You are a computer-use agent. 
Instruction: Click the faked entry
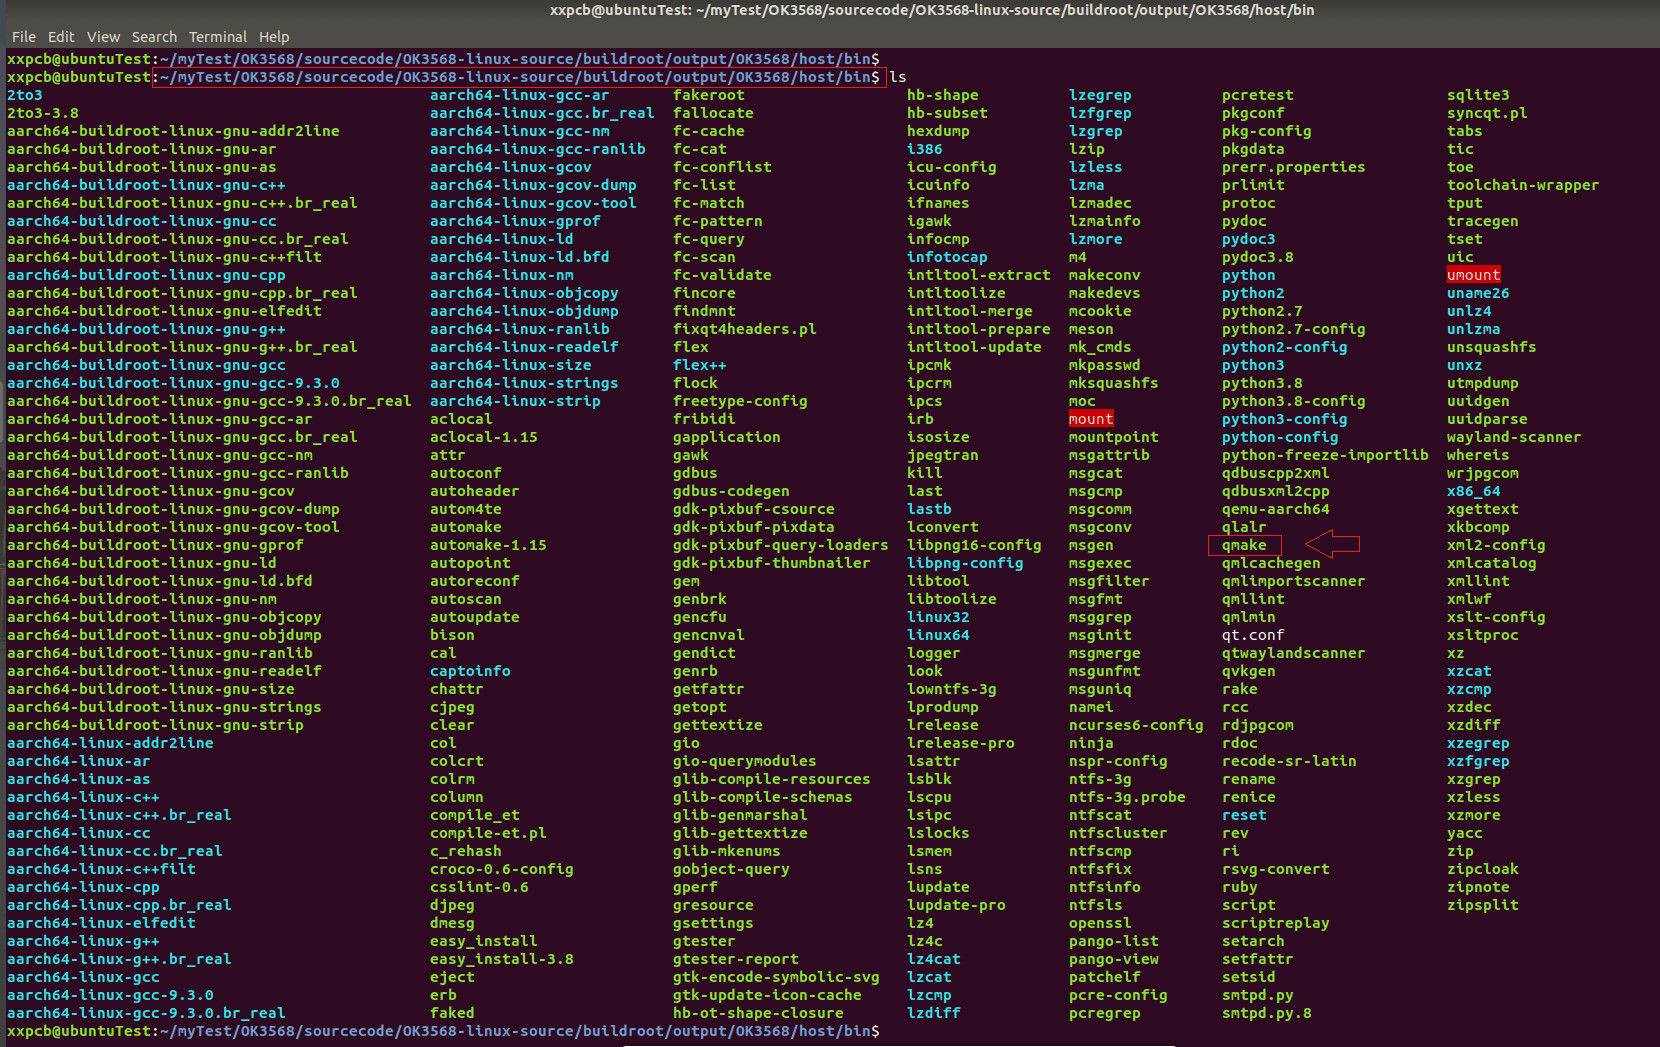tap(453, 1013)
